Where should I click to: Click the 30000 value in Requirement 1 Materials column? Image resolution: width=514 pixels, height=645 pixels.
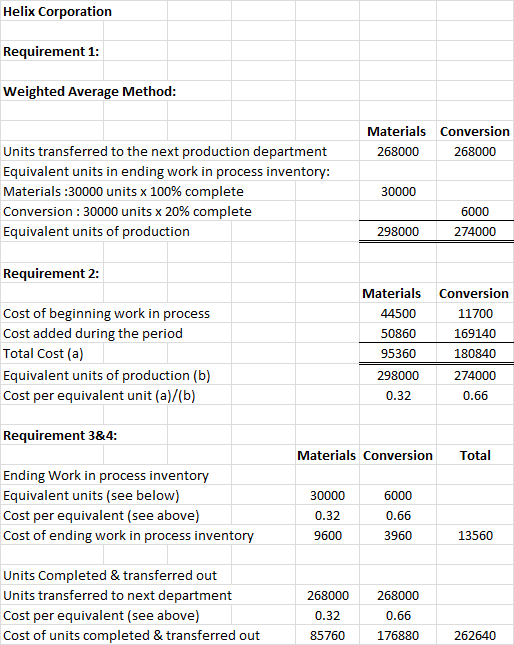click(398, 192)
